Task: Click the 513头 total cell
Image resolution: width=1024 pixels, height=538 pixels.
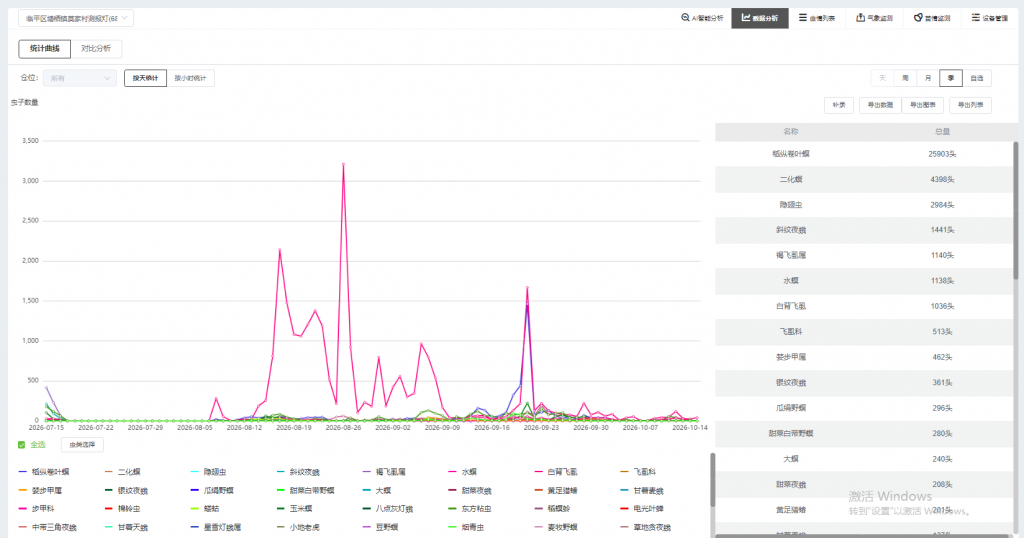Action: tap(942, 332)
